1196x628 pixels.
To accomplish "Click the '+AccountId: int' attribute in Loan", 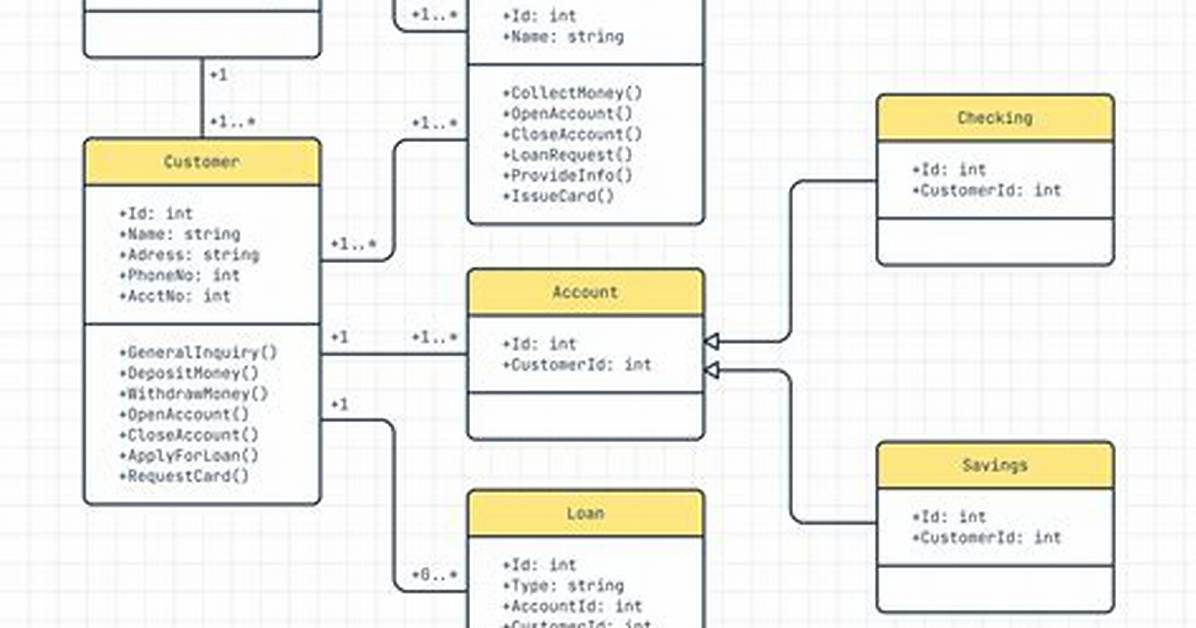I will pyautogui.click(x=573, y=607).
